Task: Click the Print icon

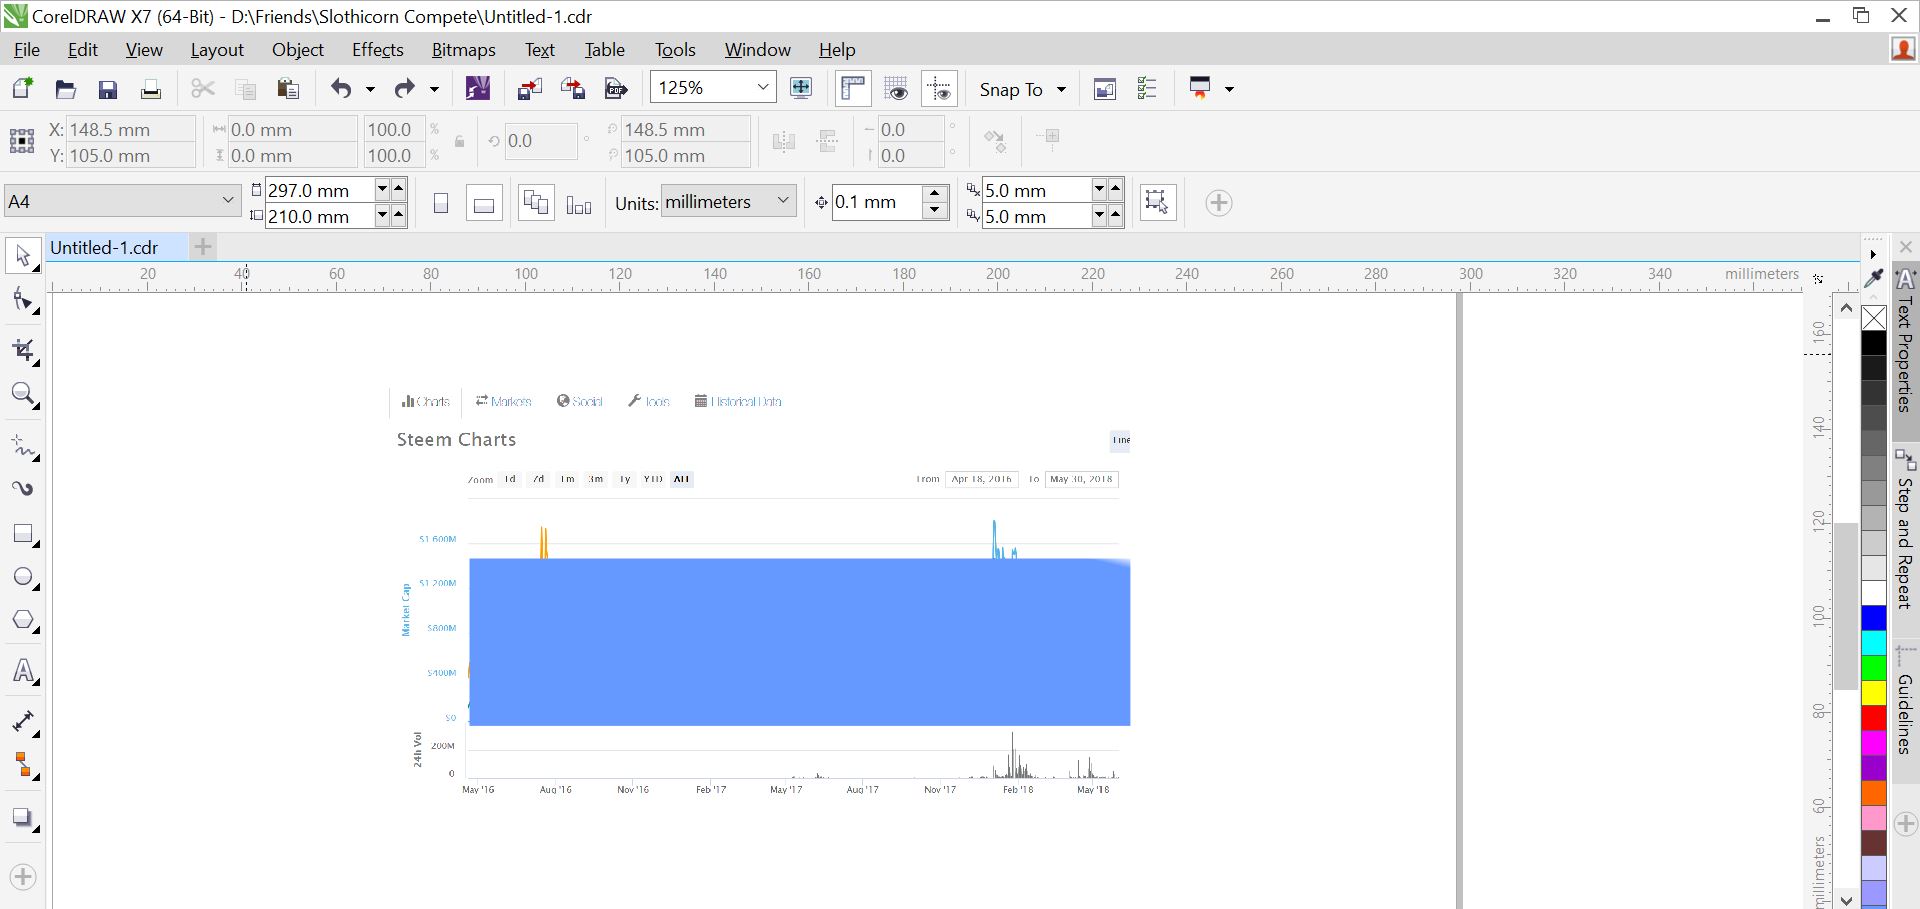Action: (151, 89)
